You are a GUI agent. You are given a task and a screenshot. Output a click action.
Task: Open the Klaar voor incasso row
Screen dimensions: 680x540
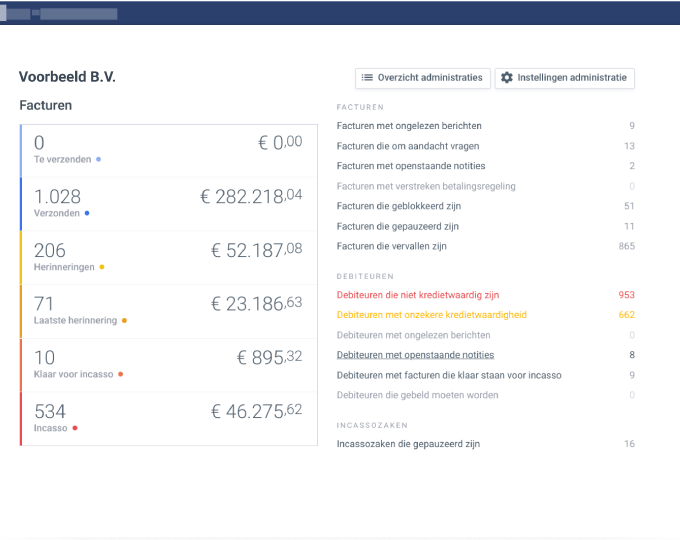(x=169, y=365)
